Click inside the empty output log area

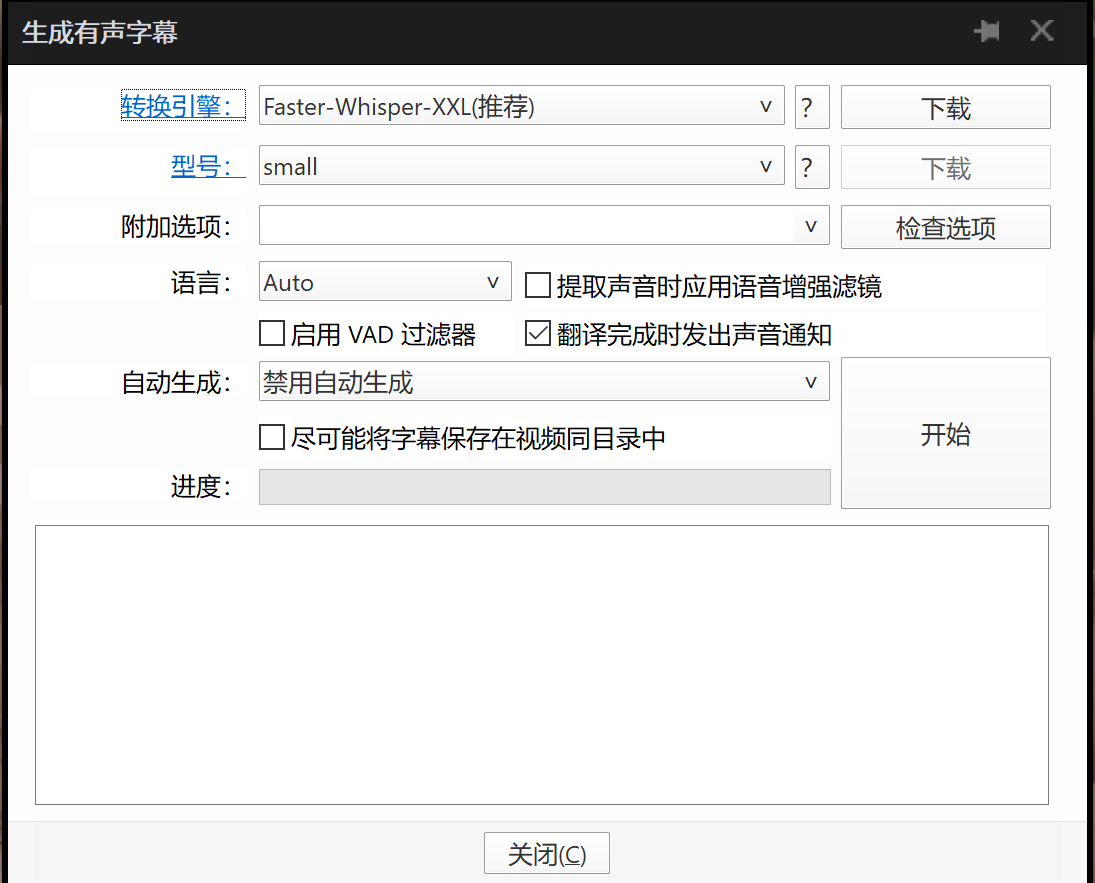point(542,665)
